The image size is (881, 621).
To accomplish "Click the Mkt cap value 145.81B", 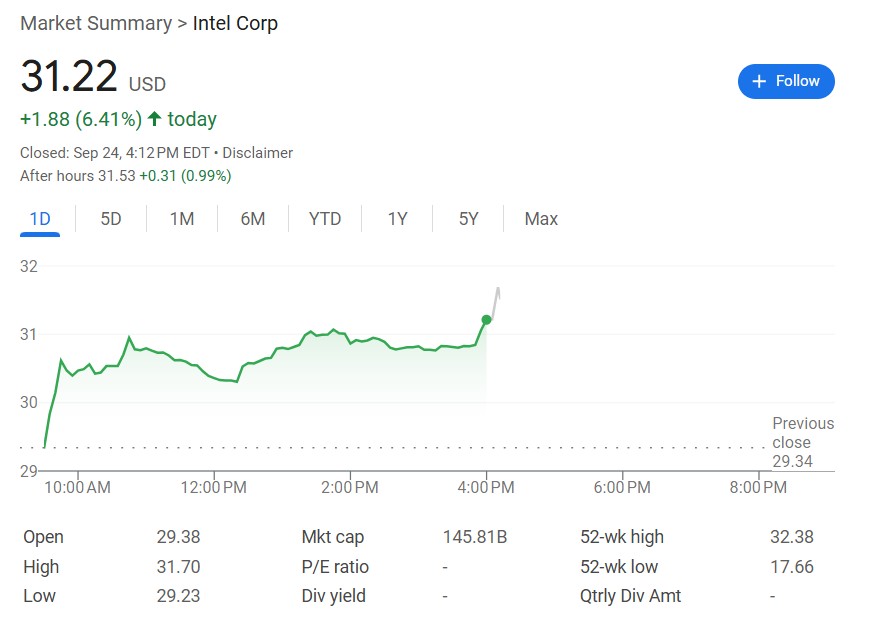I will pyautogui.click(x=475, y=537).
